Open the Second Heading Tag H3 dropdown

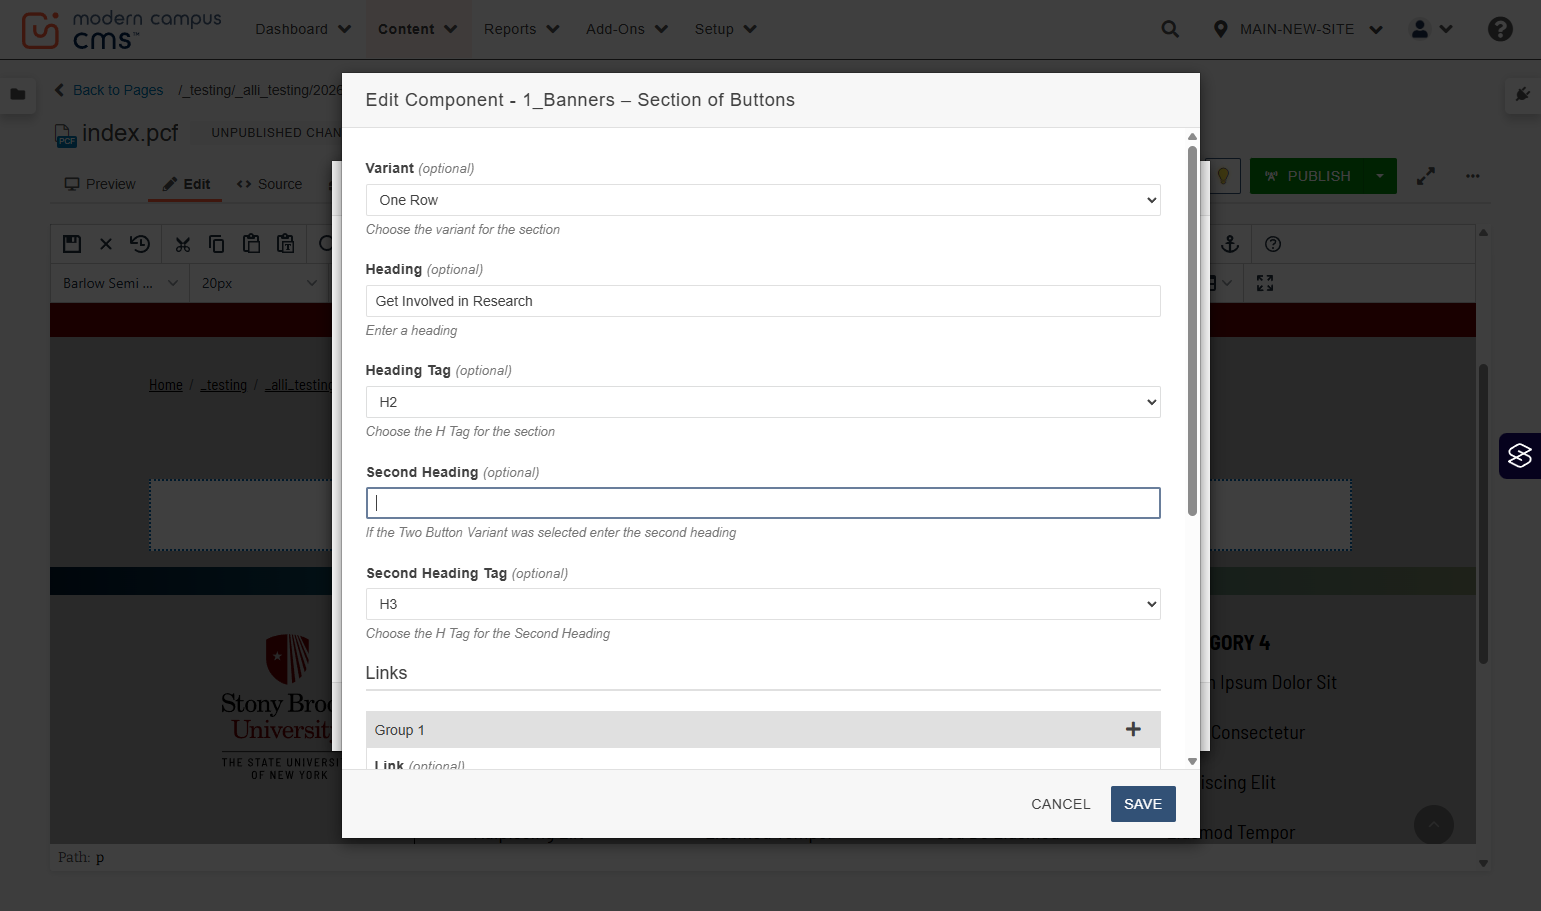(x=763, y=604)
